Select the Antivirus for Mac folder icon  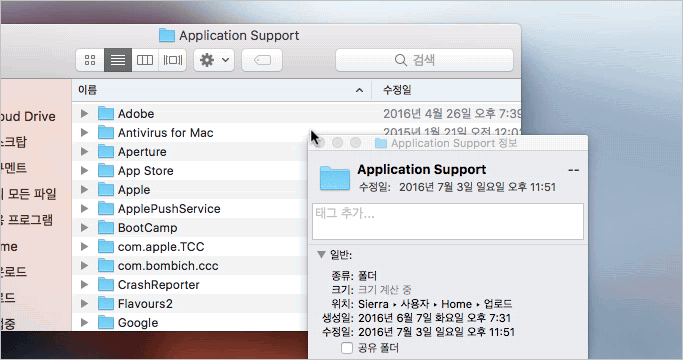(x=105, y=132)
